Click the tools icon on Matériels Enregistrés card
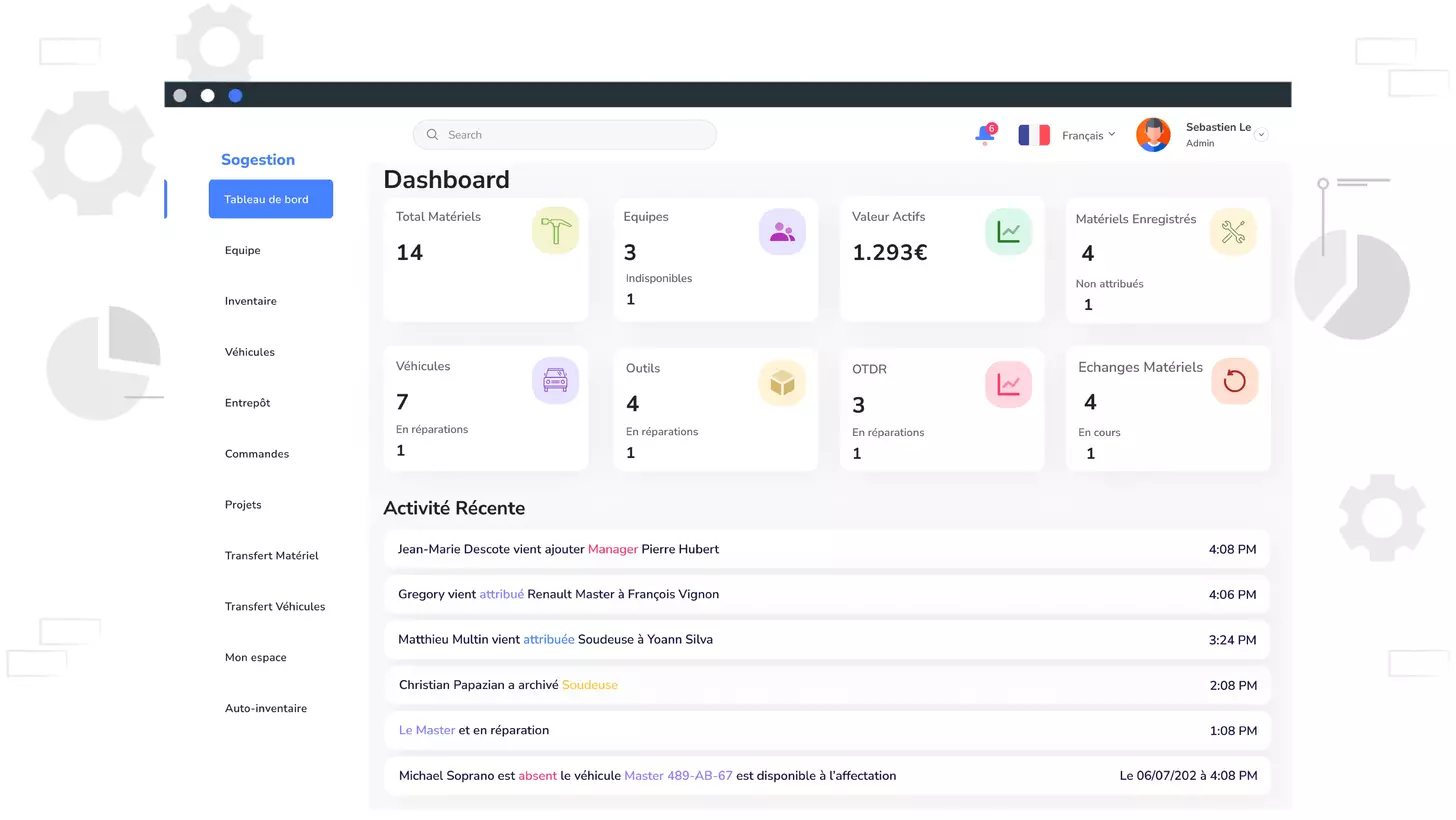The height and width of the screenshot is (820, 1456). click(x=1234, y=232)
